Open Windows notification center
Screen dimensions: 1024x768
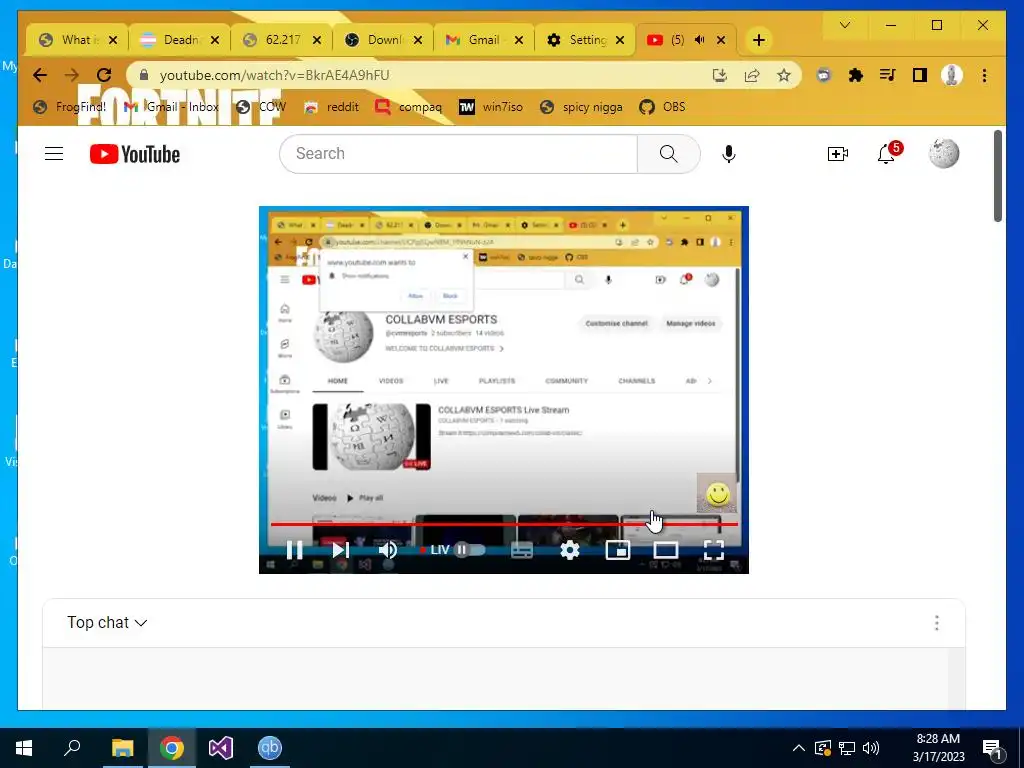tap(992, 748)
